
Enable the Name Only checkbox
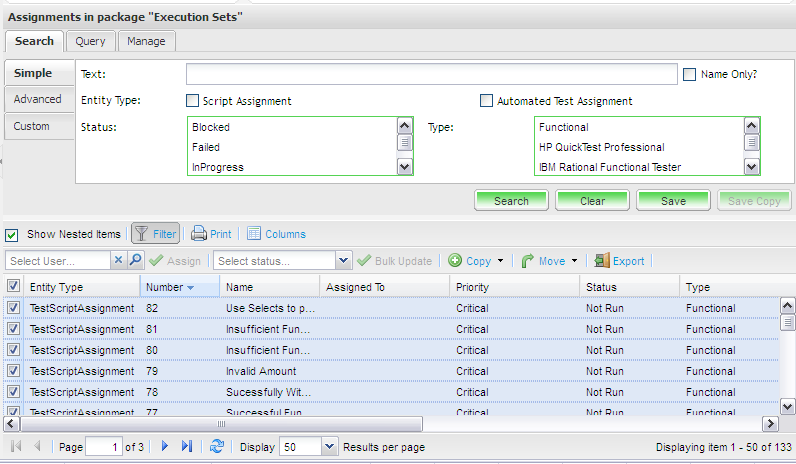click(x=689, y=74)
